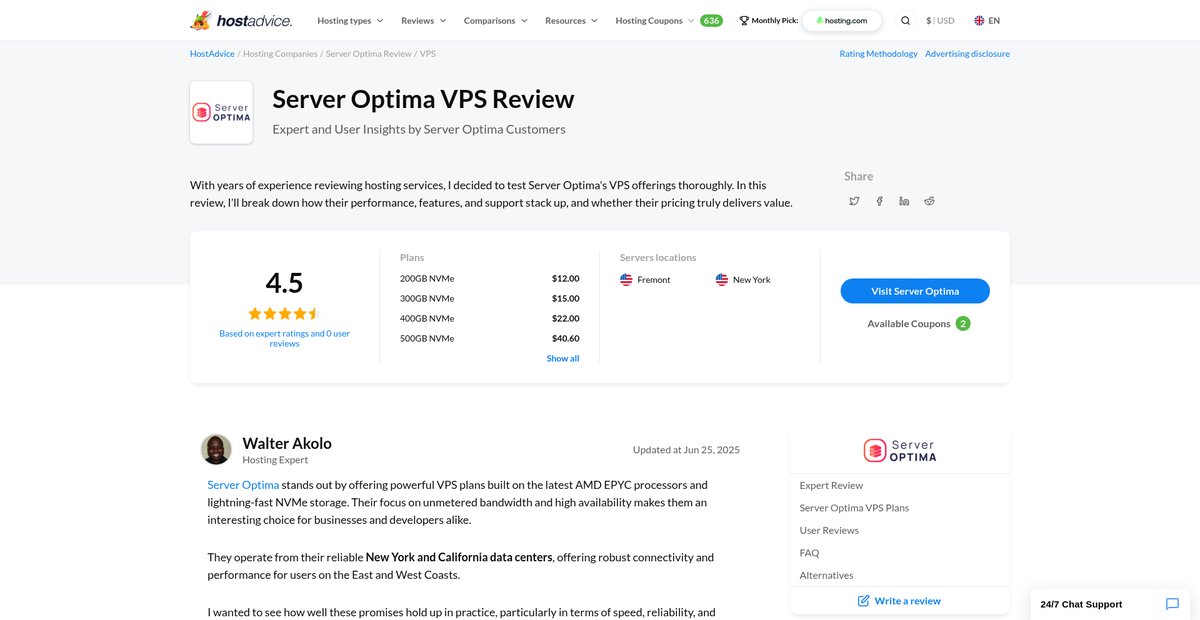The image size is (1200, 620).
Task: Click Walter Akolo's author avatar
Action: tap(216, 449)
